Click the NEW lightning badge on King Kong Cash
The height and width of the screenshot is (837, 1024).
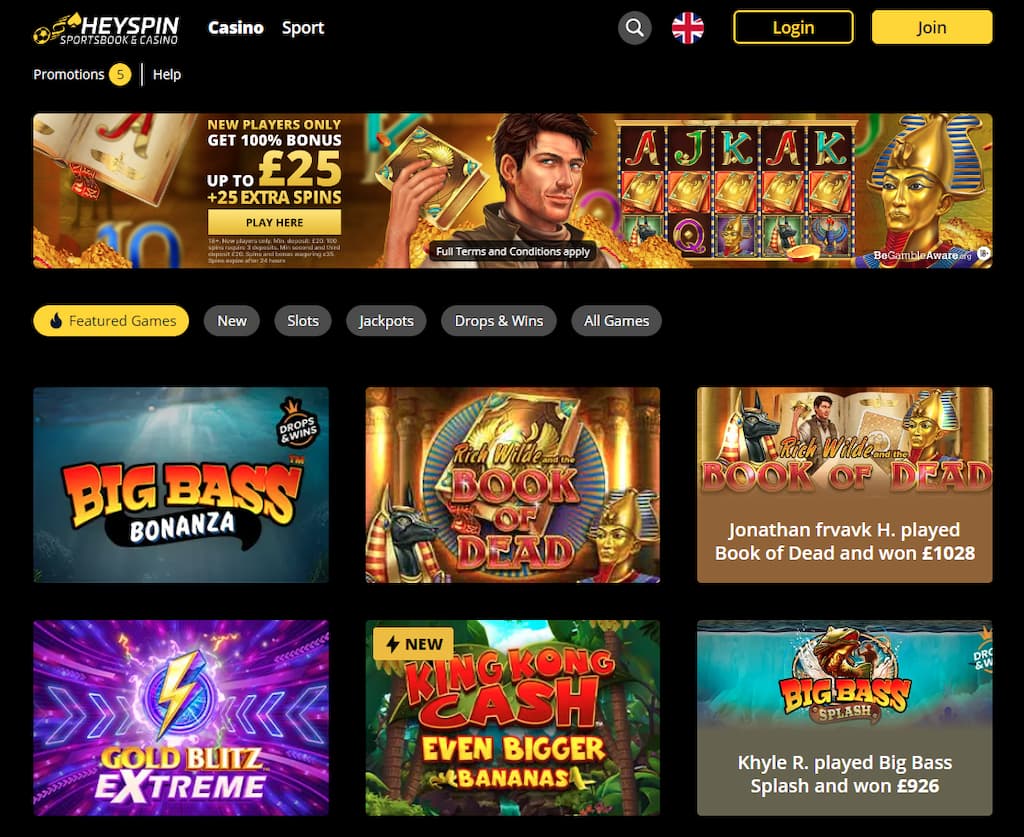coord(413,644)
